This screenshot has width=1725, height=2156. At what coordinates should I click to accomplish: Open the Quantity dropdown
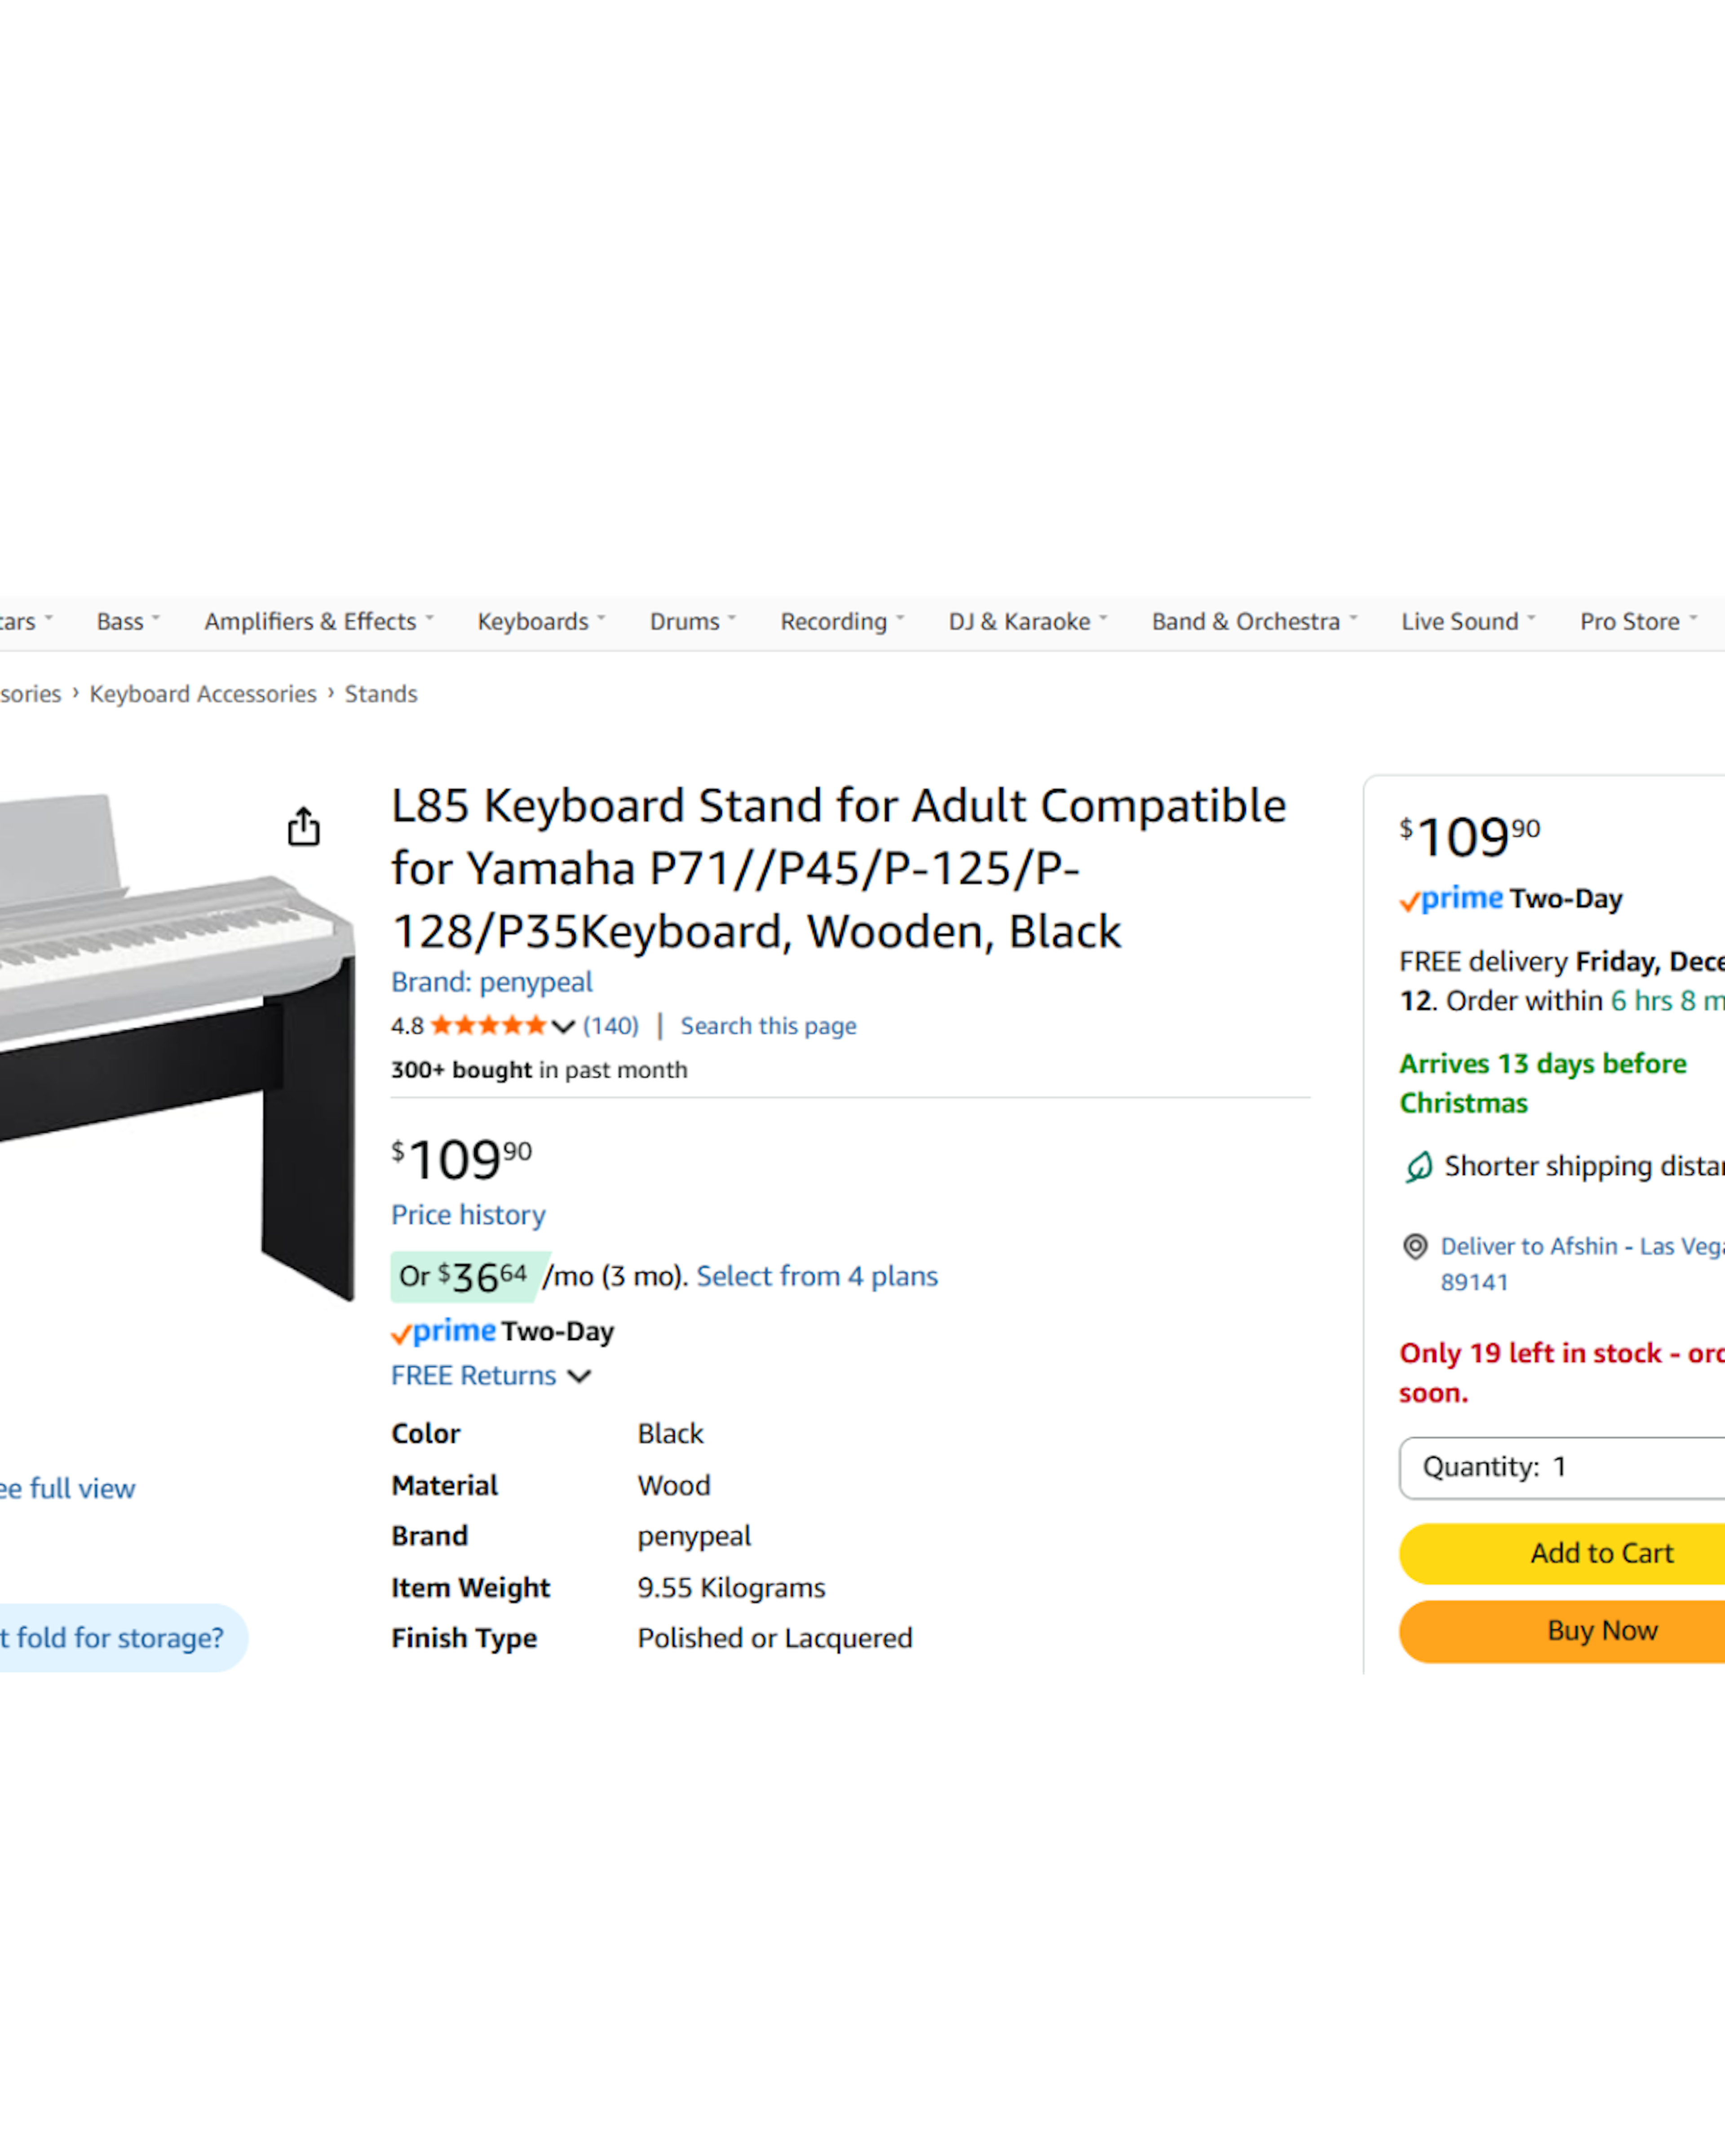coord(1561,1467)
